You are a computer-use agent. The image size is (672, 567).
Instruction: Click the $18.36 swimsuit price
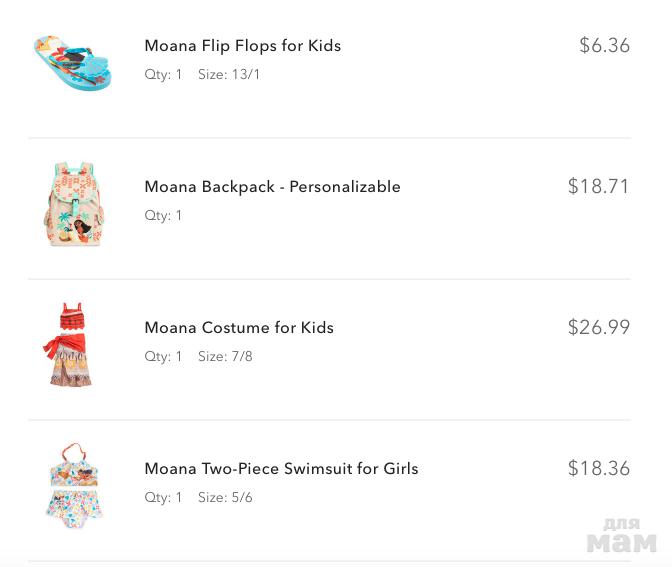coord(598,468)
